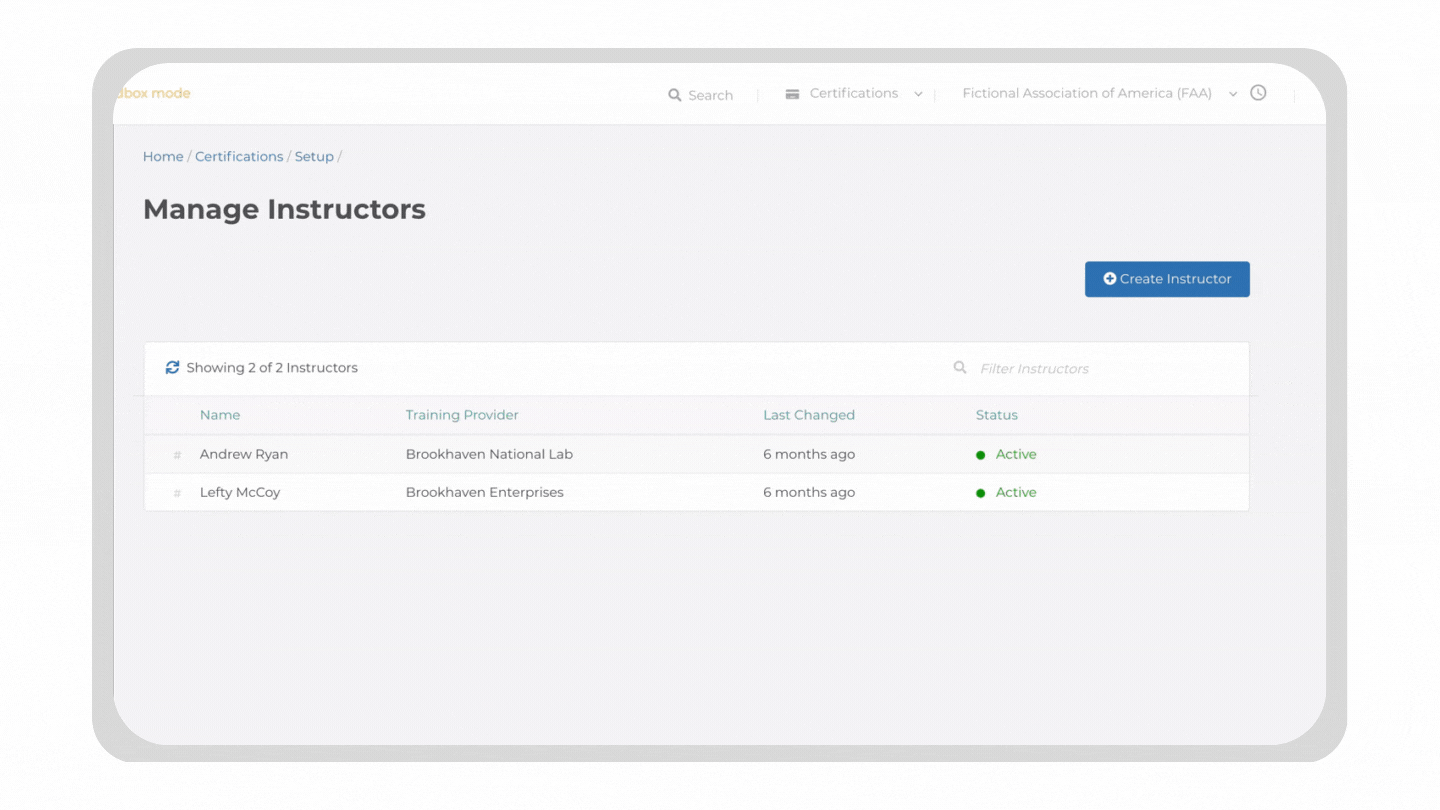Open the Fictional Association of America dropdown
Viewport: 1440px width, 810px height.
1099,93
